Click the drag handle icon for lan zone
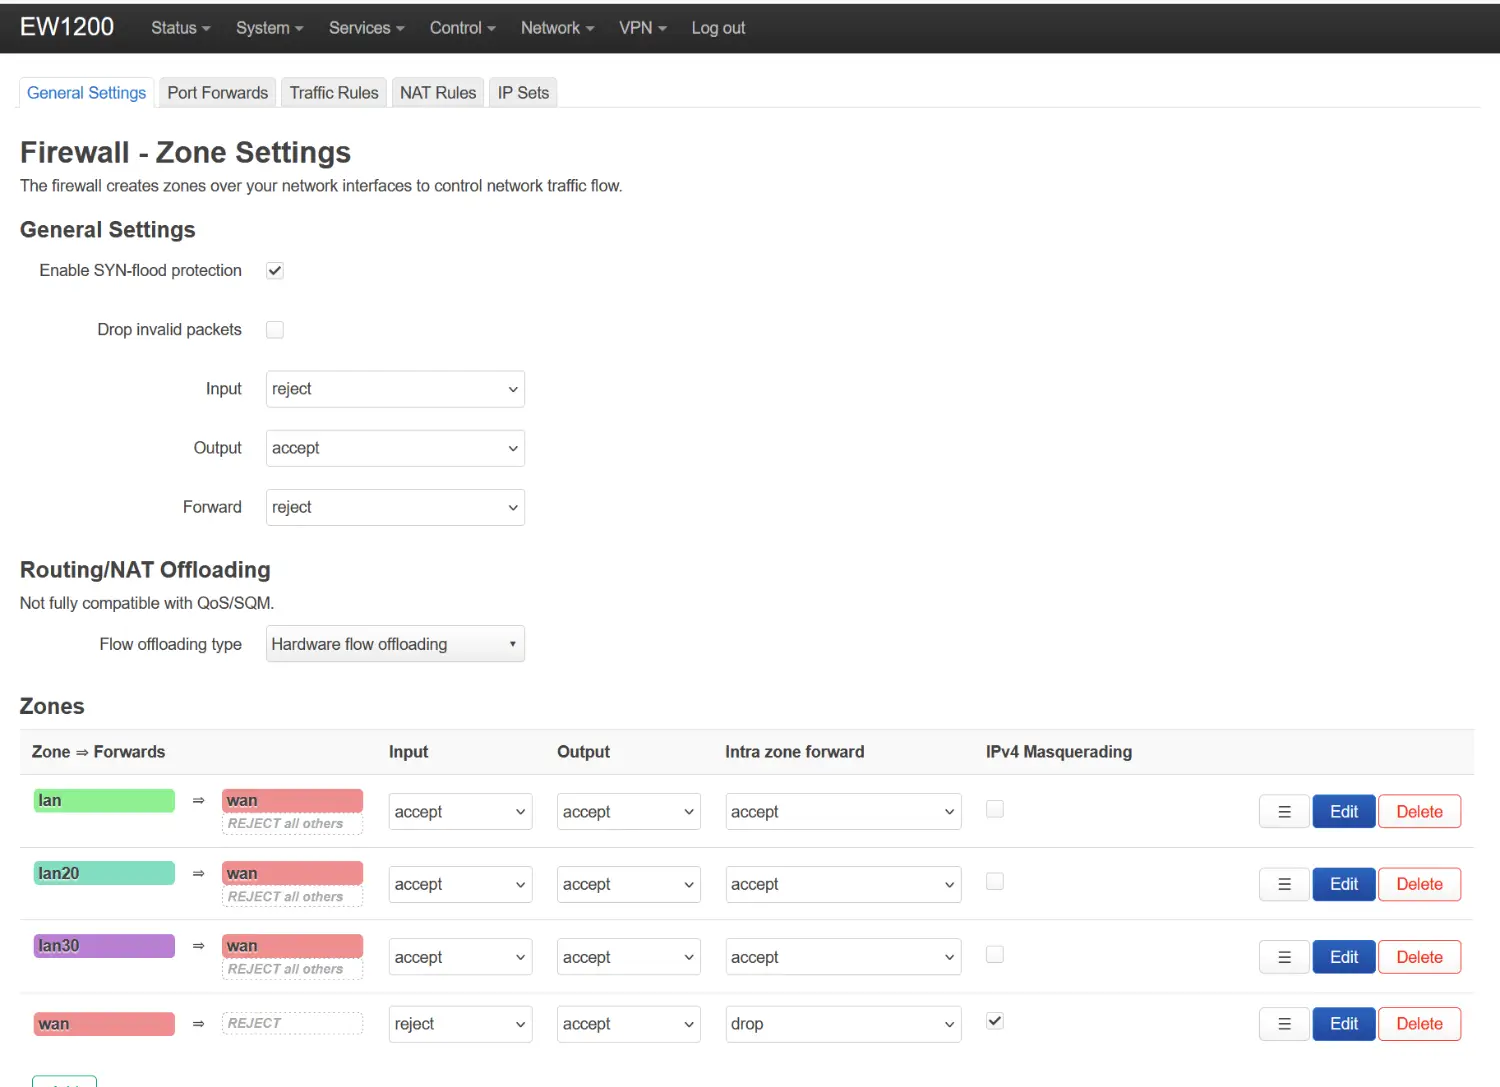This screenshot has width=1500, height=1087. 1284,812
